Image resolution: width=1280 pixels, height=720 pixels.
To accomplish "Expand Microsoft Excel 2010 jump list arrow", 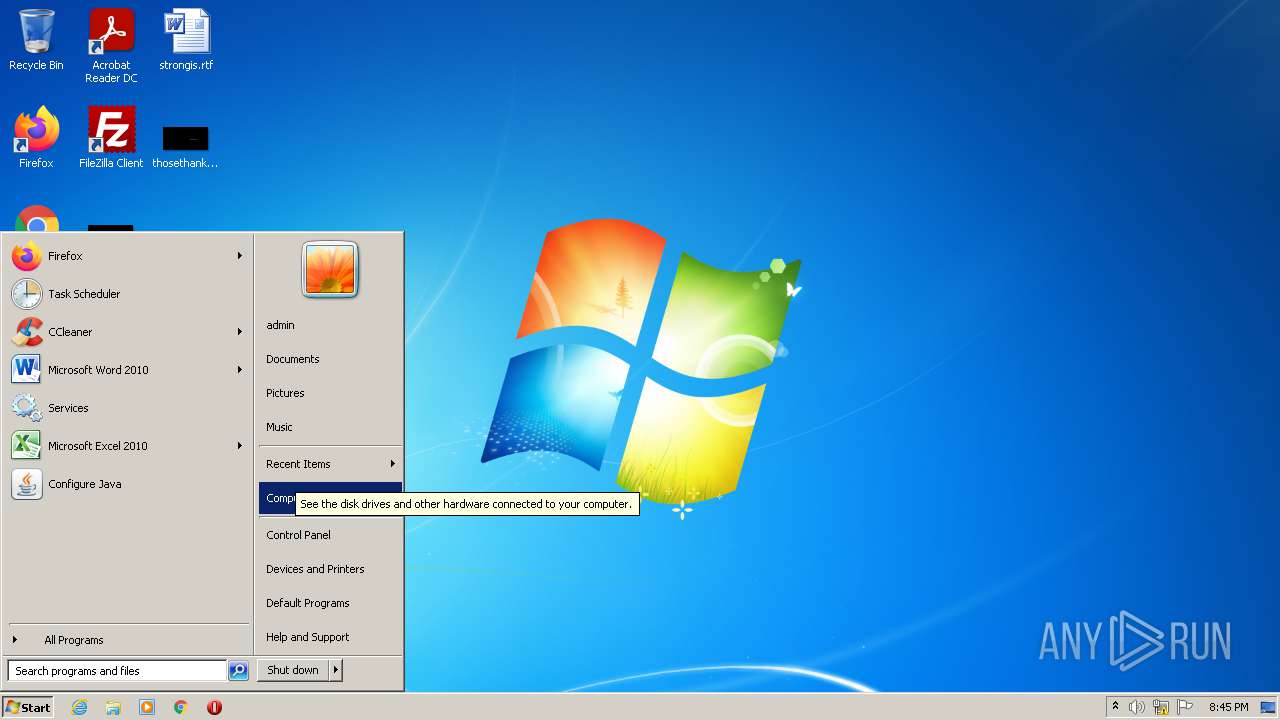I will (240, 446).
